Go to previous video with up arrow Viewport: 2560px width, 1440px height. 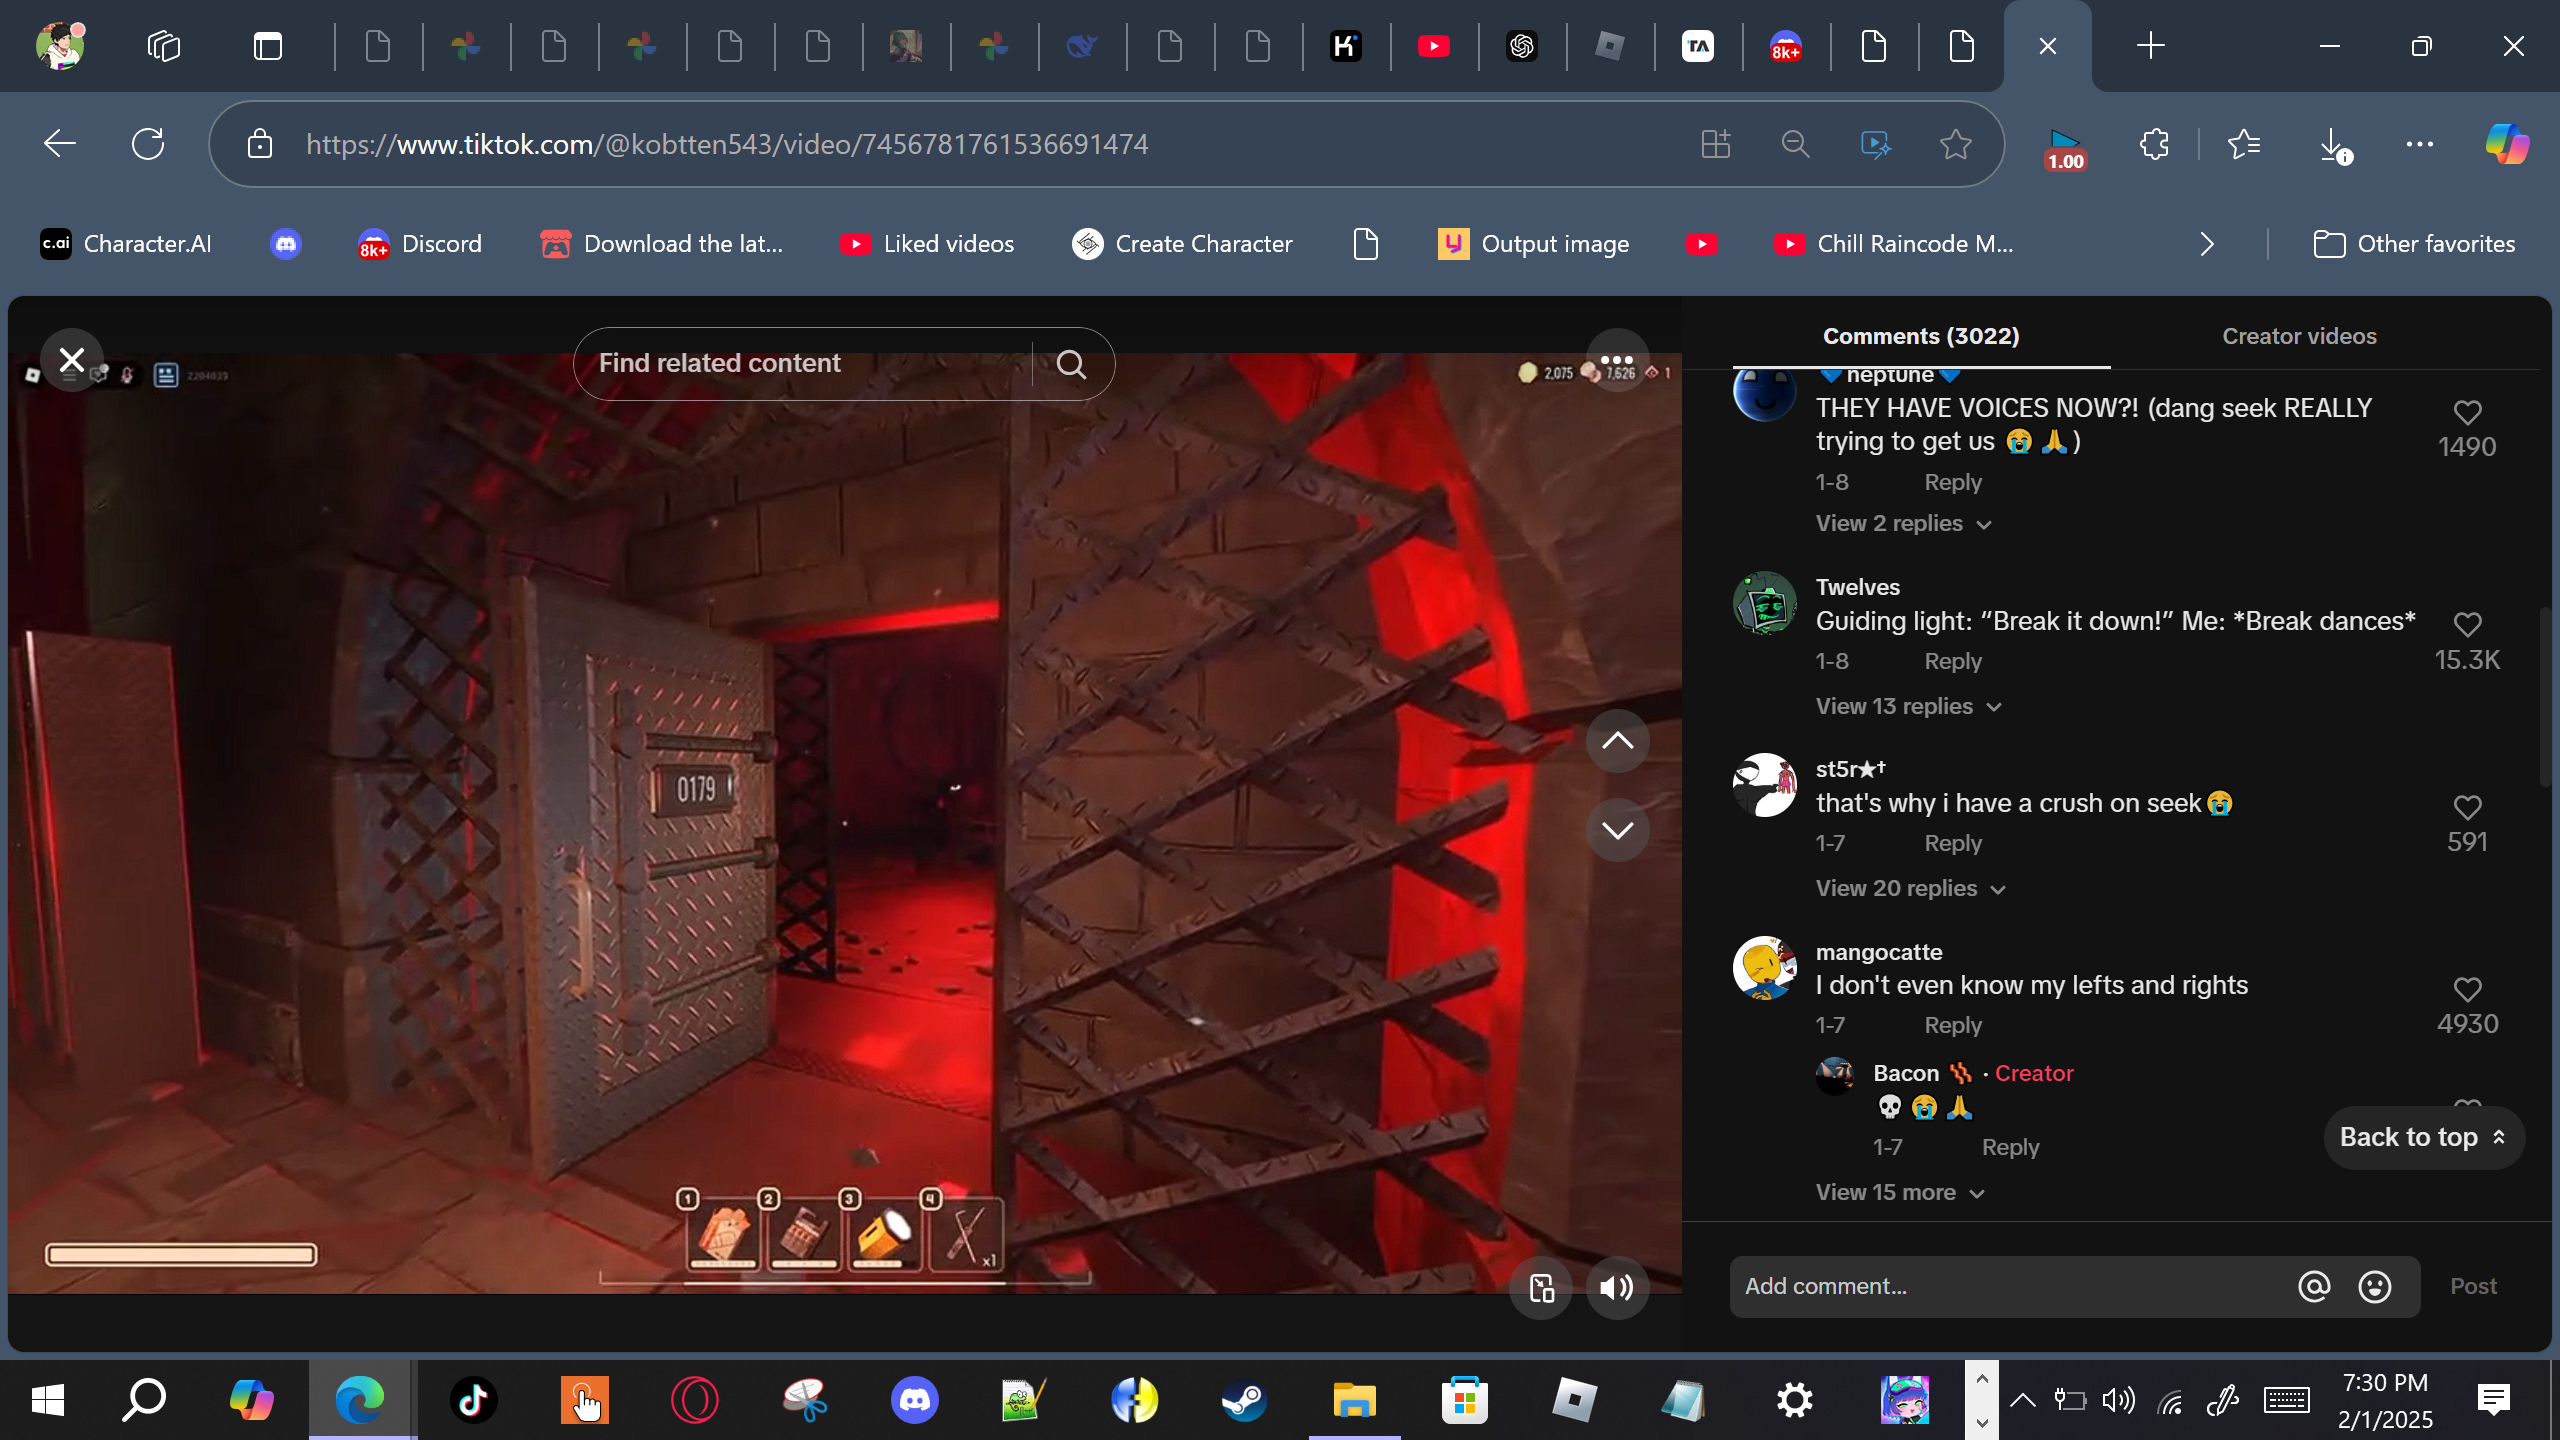click(x=1617, y=741)
